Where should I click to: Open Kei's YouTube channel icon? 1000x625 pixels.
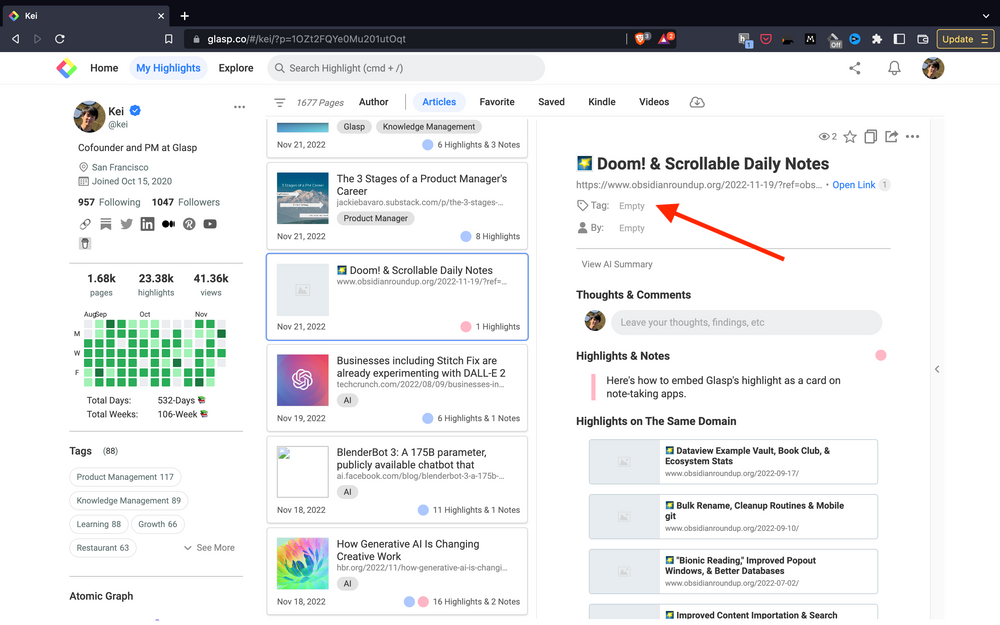point(210,224)
